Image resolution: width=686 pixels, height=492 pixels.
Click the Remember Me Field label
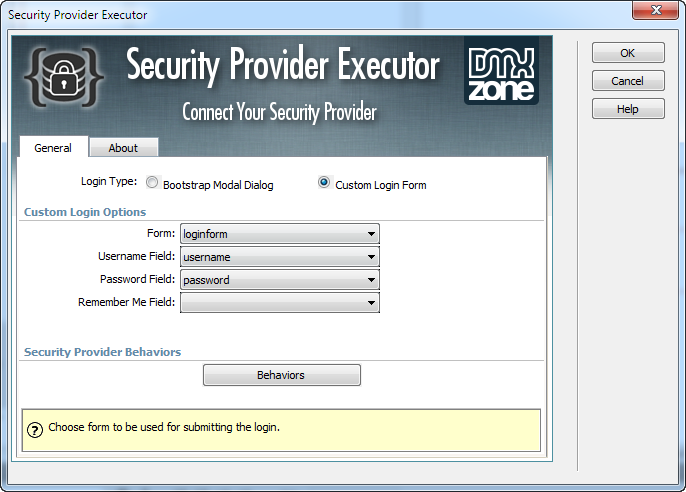pos(126,302)
